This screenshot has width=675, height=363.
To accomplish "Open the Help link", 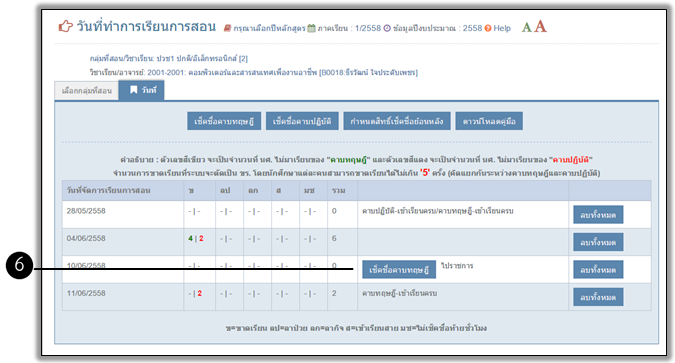I will pyautogui.click(x=502, y=28).
